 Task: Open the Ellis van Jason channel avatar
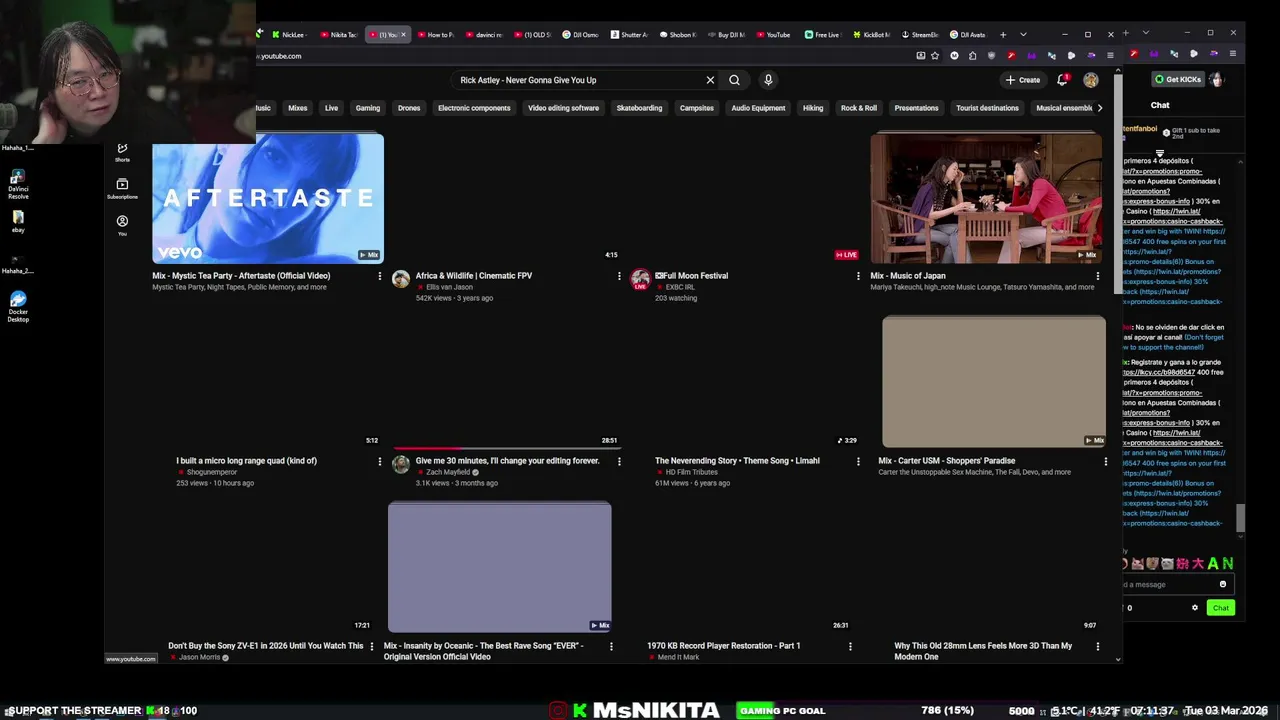click(401, 279)
